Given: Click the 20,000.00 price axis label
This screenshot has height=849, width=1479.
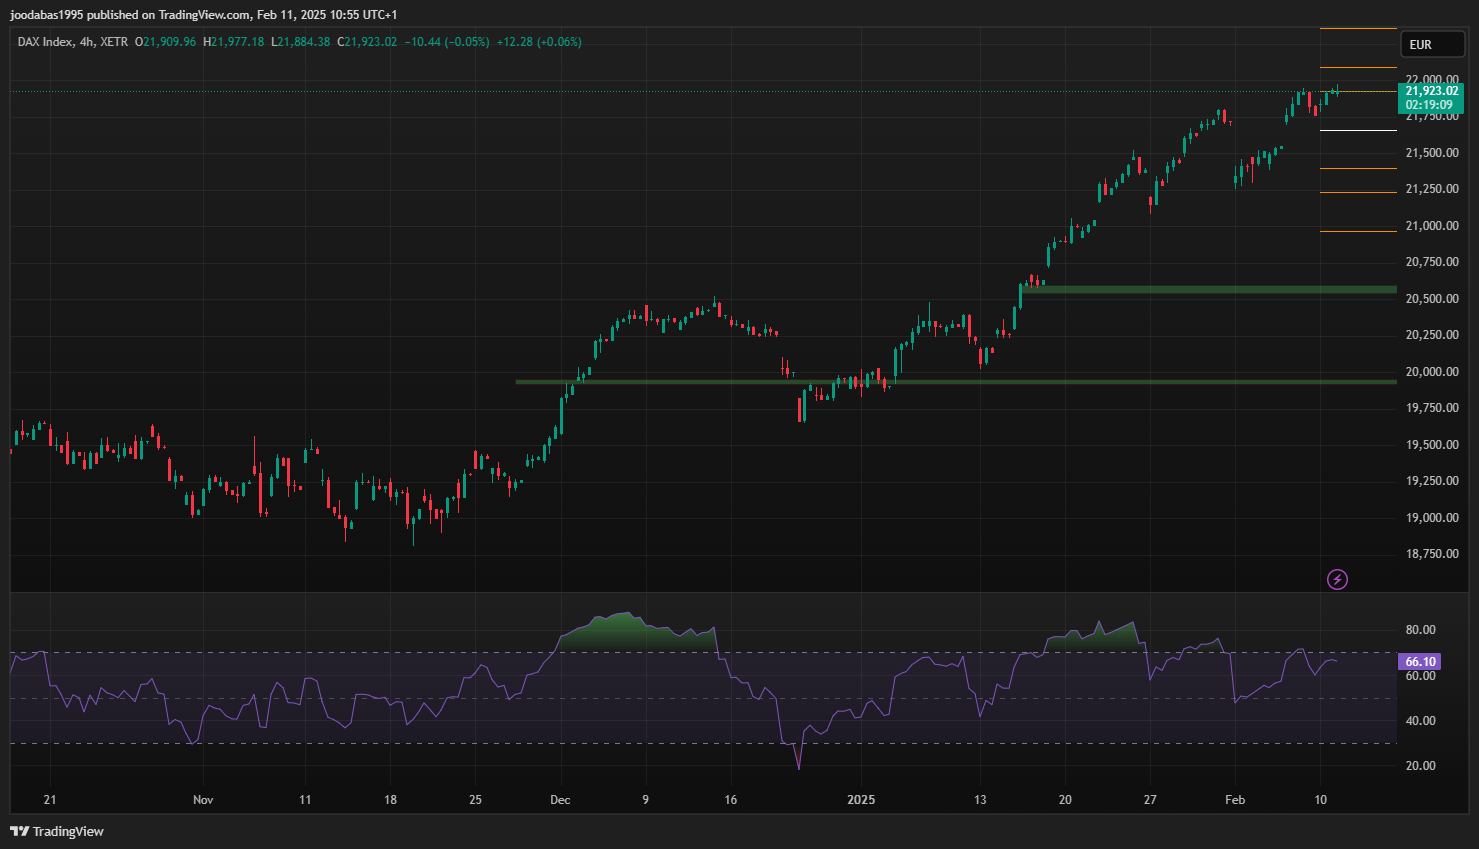Looking at the screenshot, I should tap(1432, 372).
